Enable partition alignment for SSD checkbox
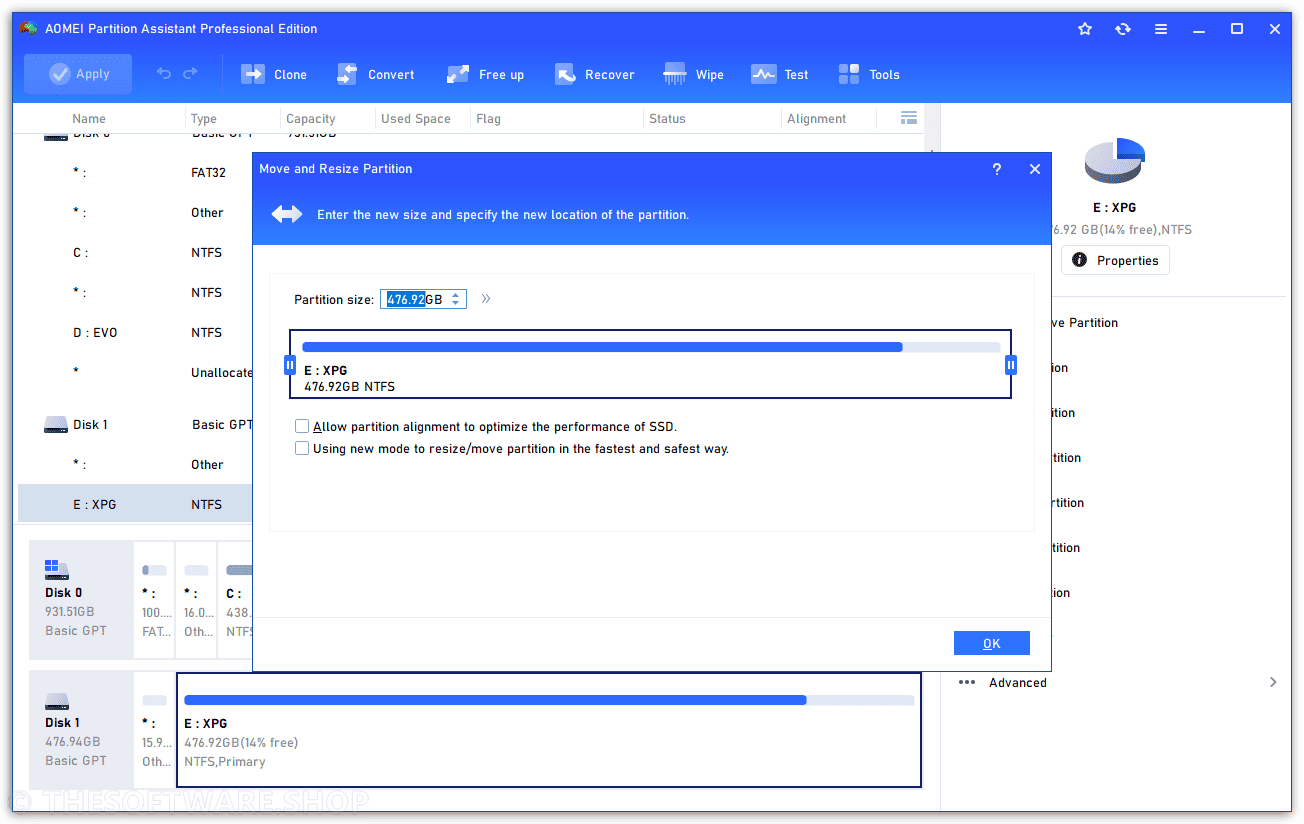Viewport: 1304px width, 824px height. coord(302,427)
